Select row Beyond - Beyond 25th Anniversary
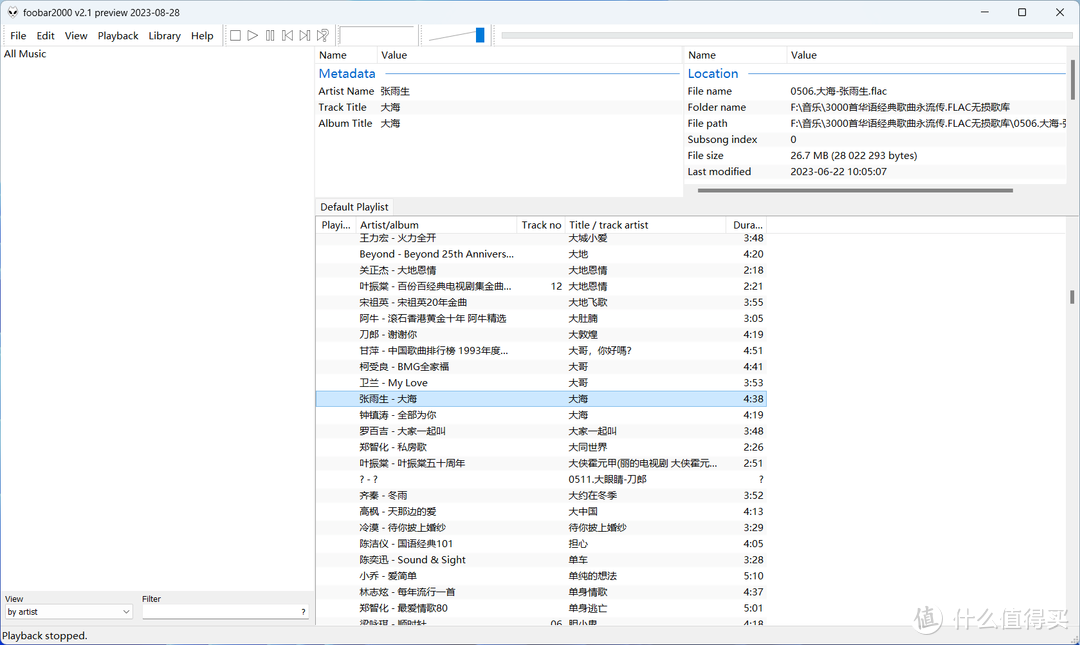Viewport: 1080px width, 645px height. pos(541,254)
